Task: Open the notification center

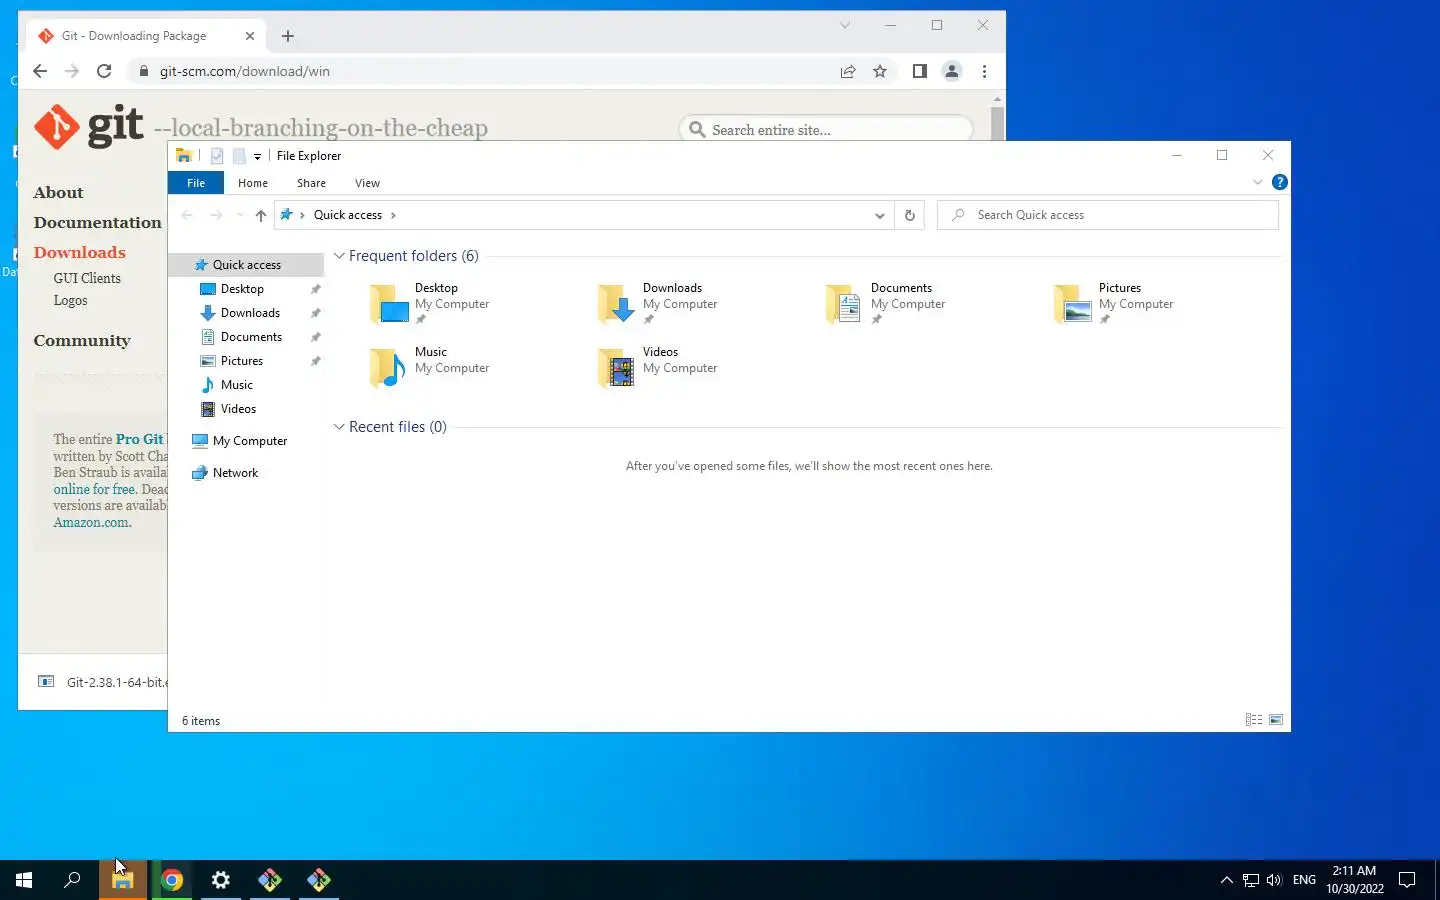Action: click(x=1407, y=880)
